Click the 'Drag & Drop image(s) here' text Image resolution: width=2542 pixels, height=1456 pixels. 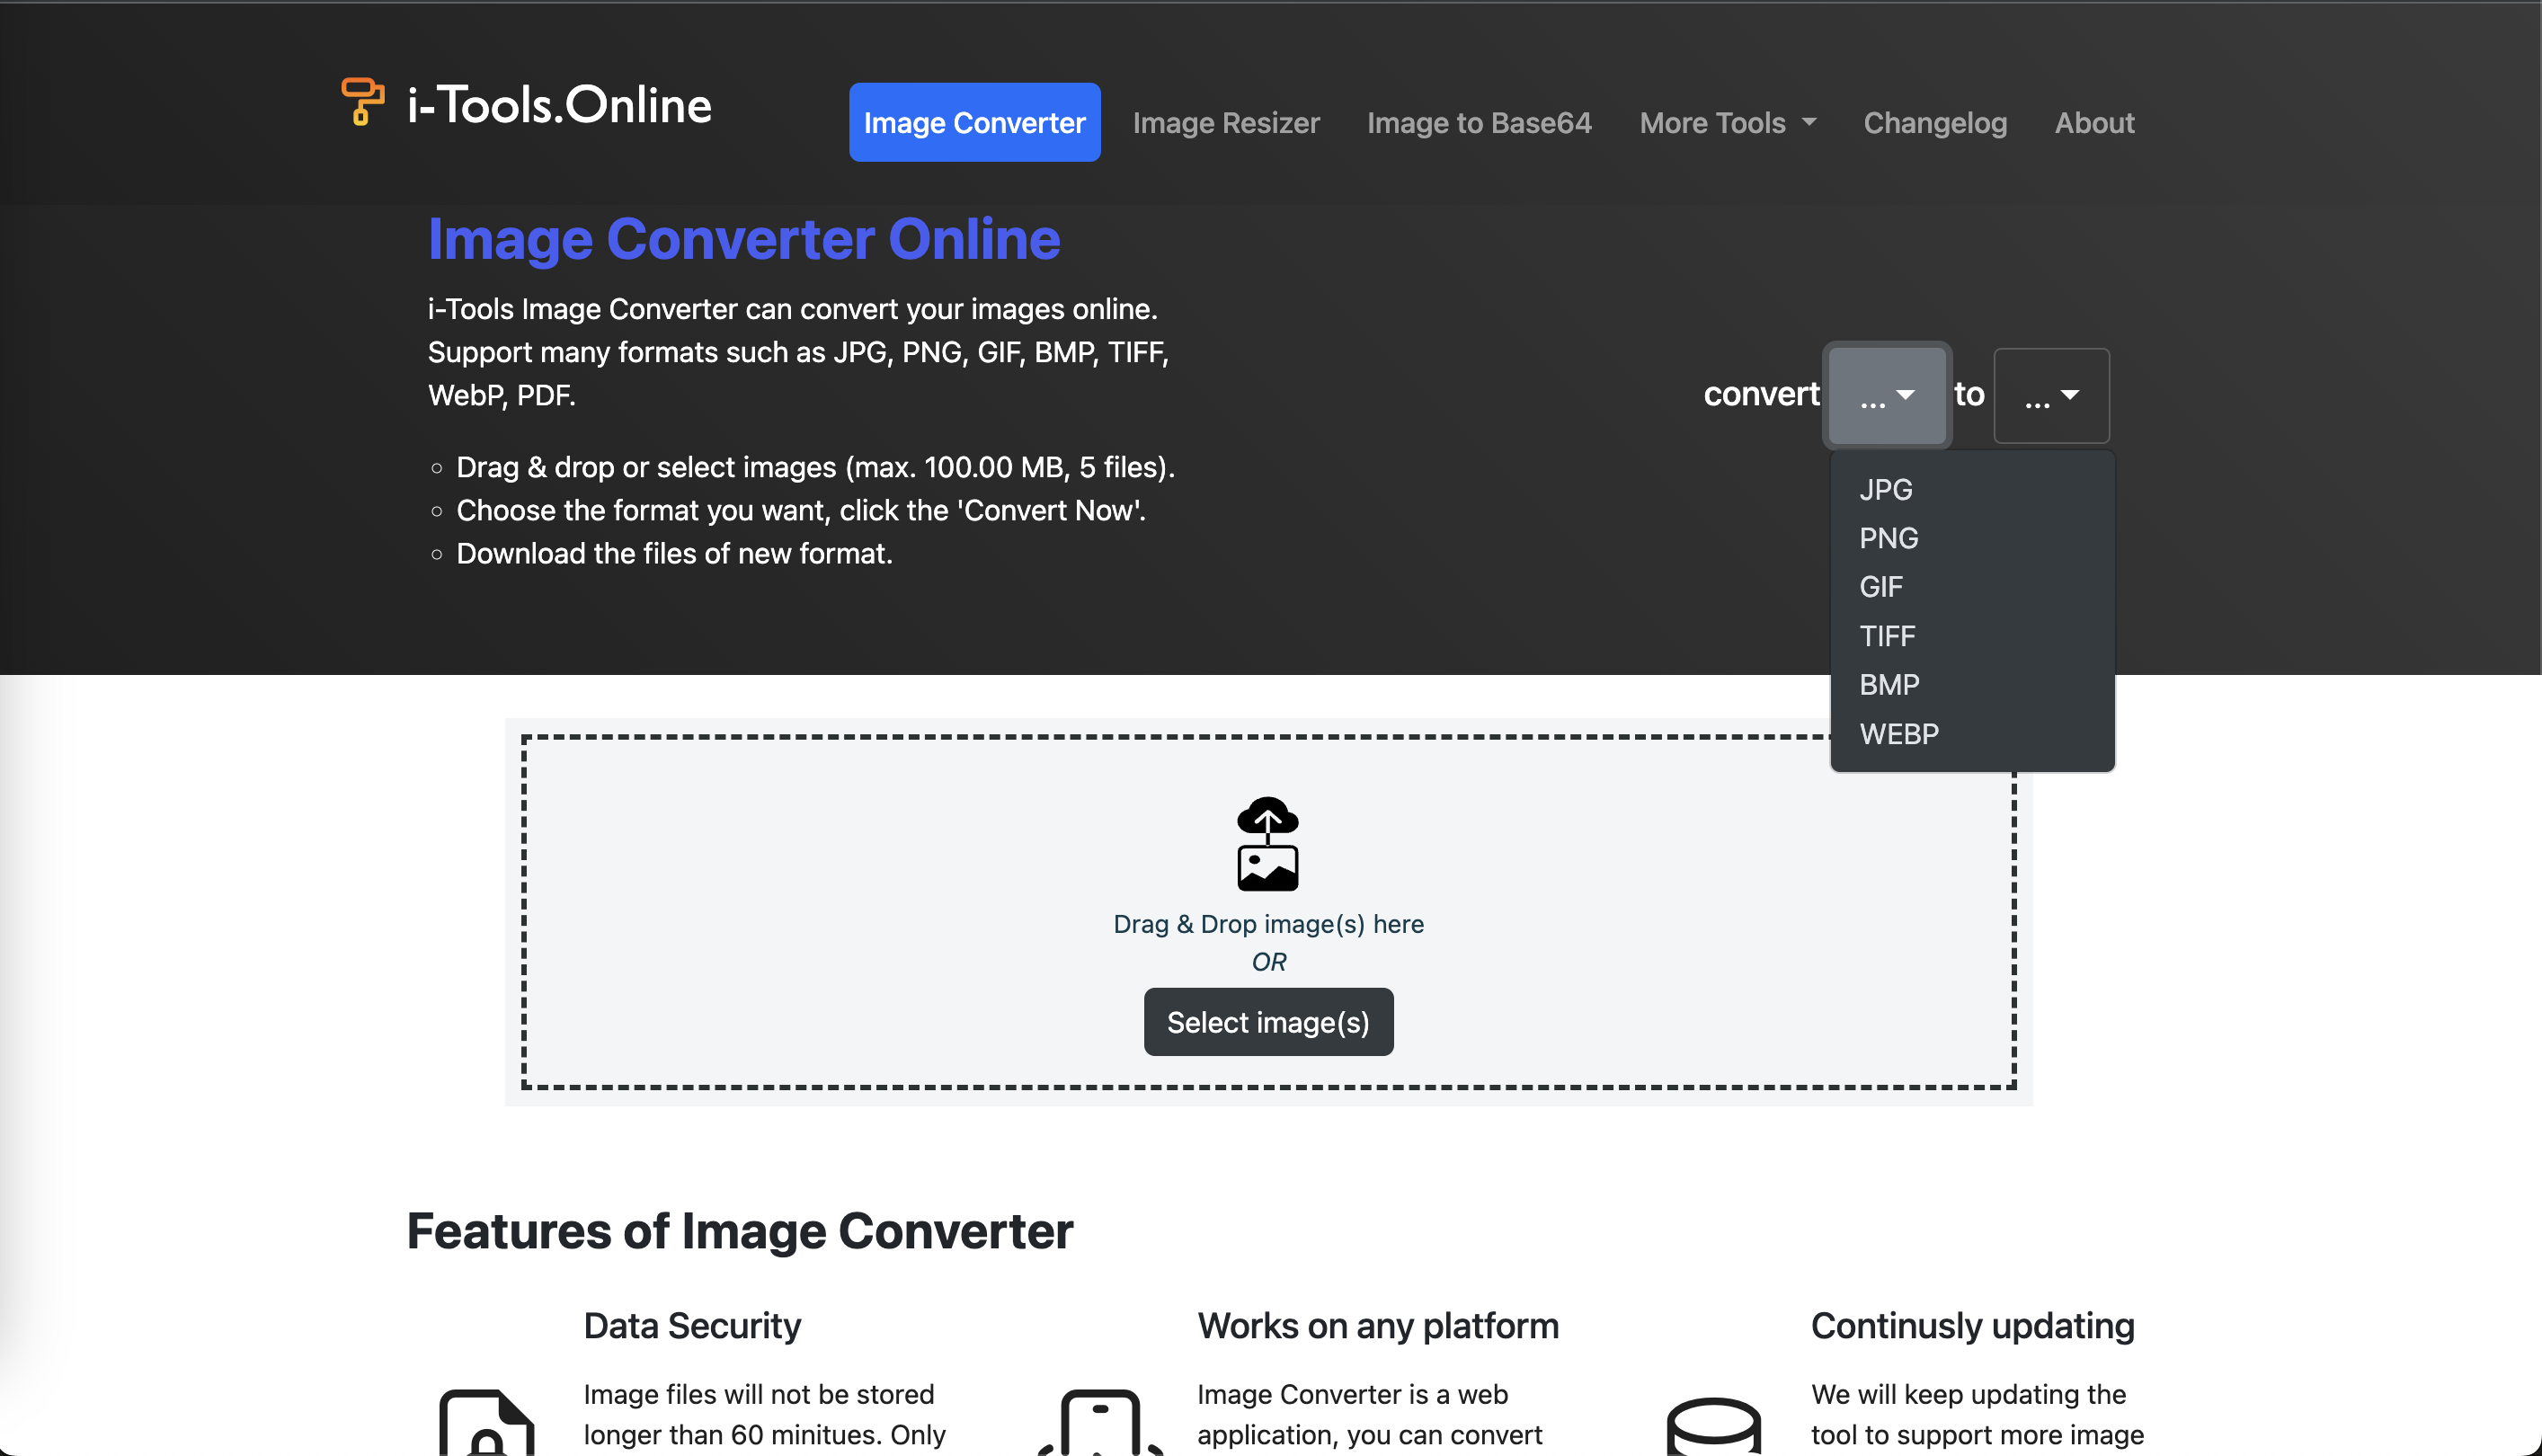point(1268,924)
